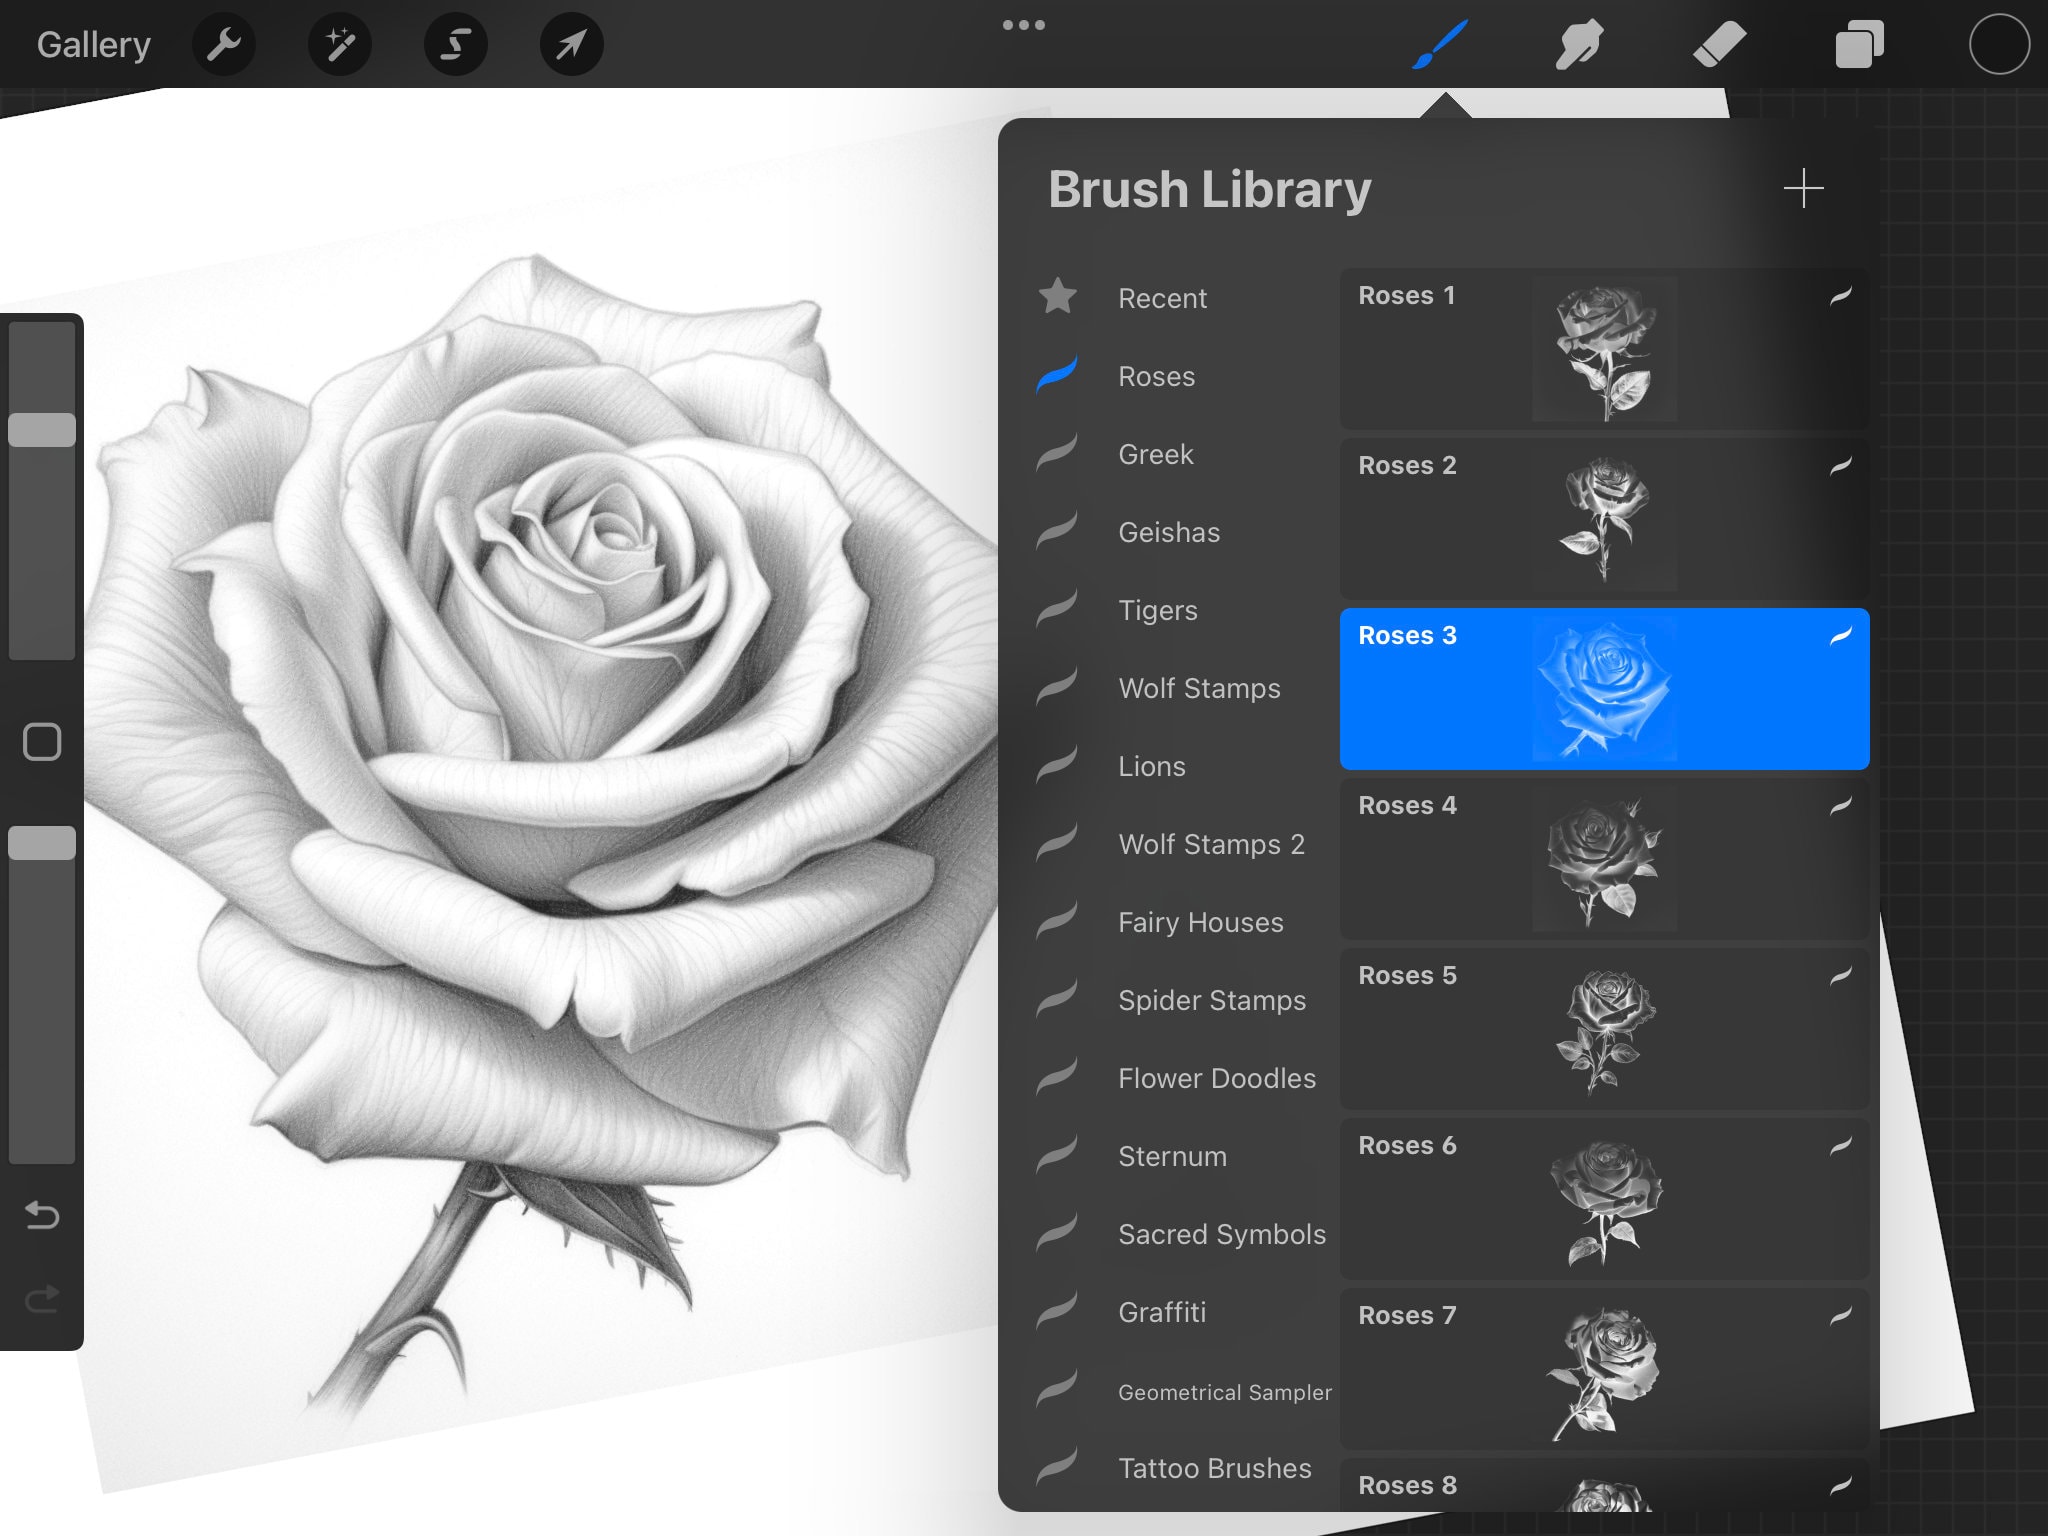Tap the brush icon beside Graffiti

tap(1057, 1310)
